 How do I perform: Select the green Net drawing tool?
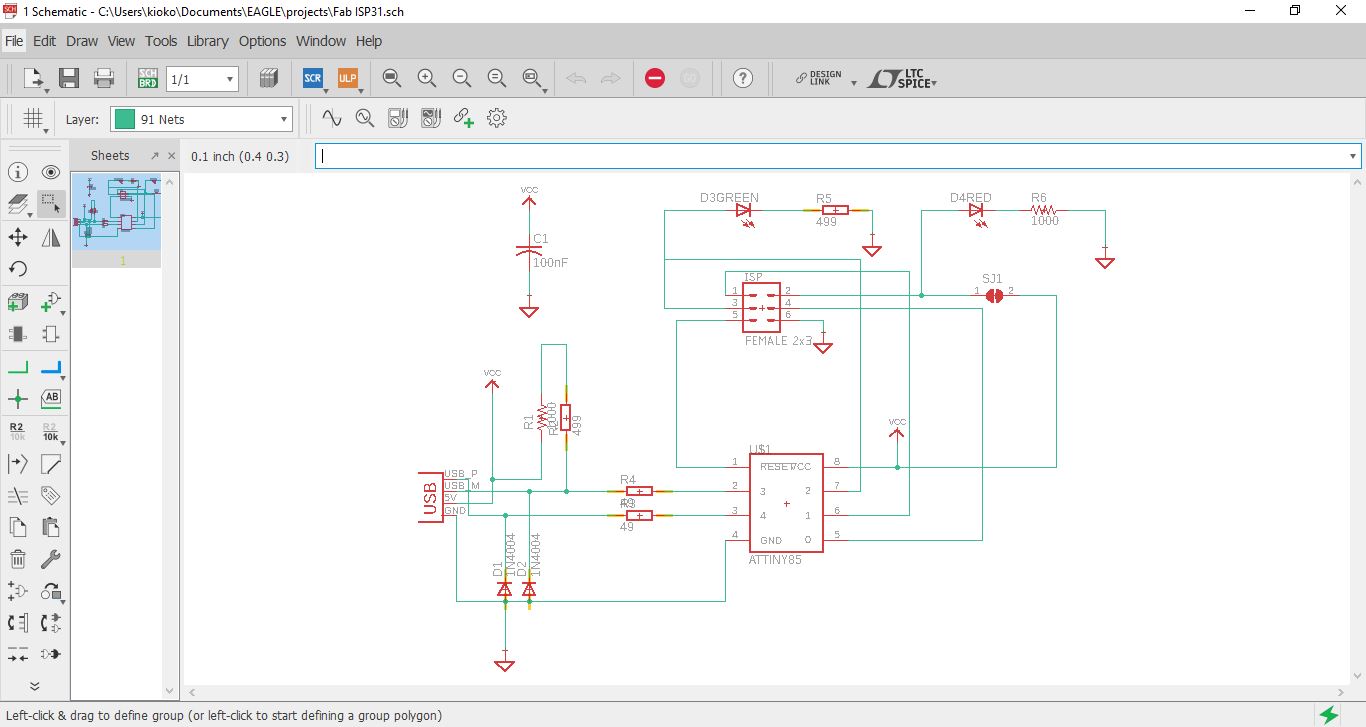18,367
